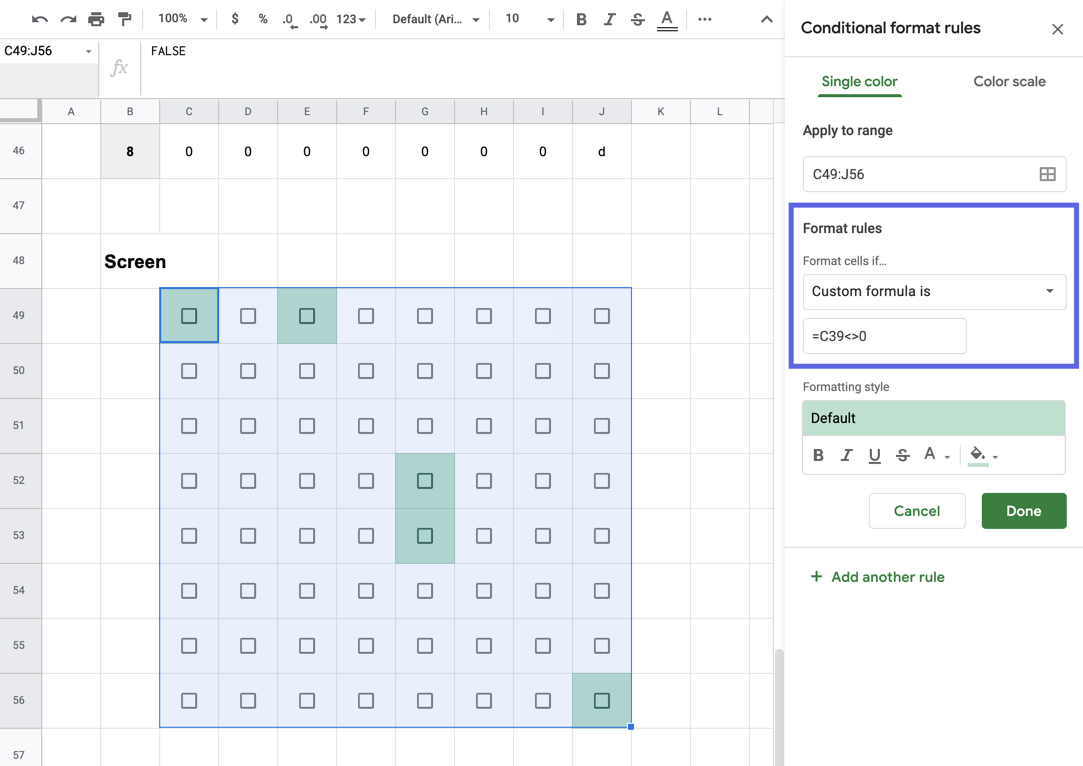Tick the checkbox in cell C49
The image size is (1083, 766).
point(189,316)
